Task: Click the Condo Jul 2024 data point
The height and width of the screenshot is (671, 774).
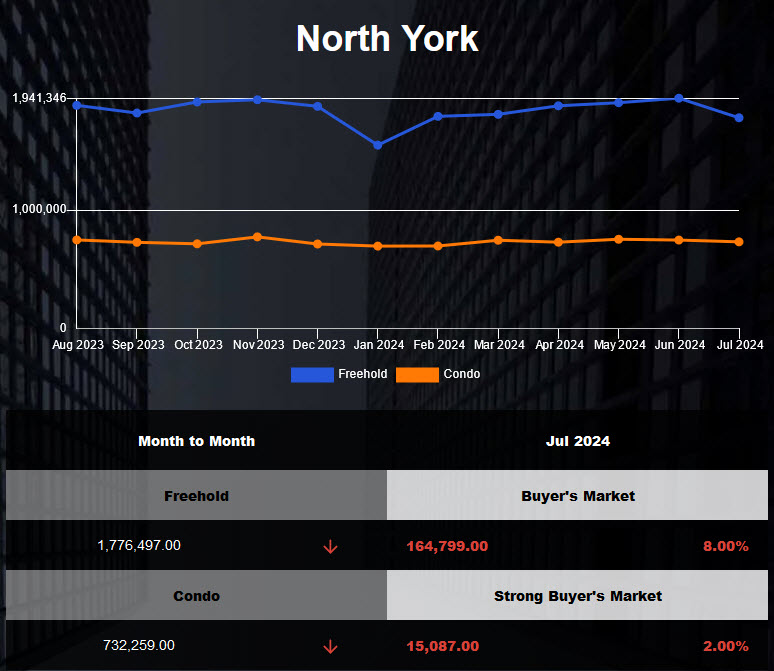Action: (x=739, y=242)
